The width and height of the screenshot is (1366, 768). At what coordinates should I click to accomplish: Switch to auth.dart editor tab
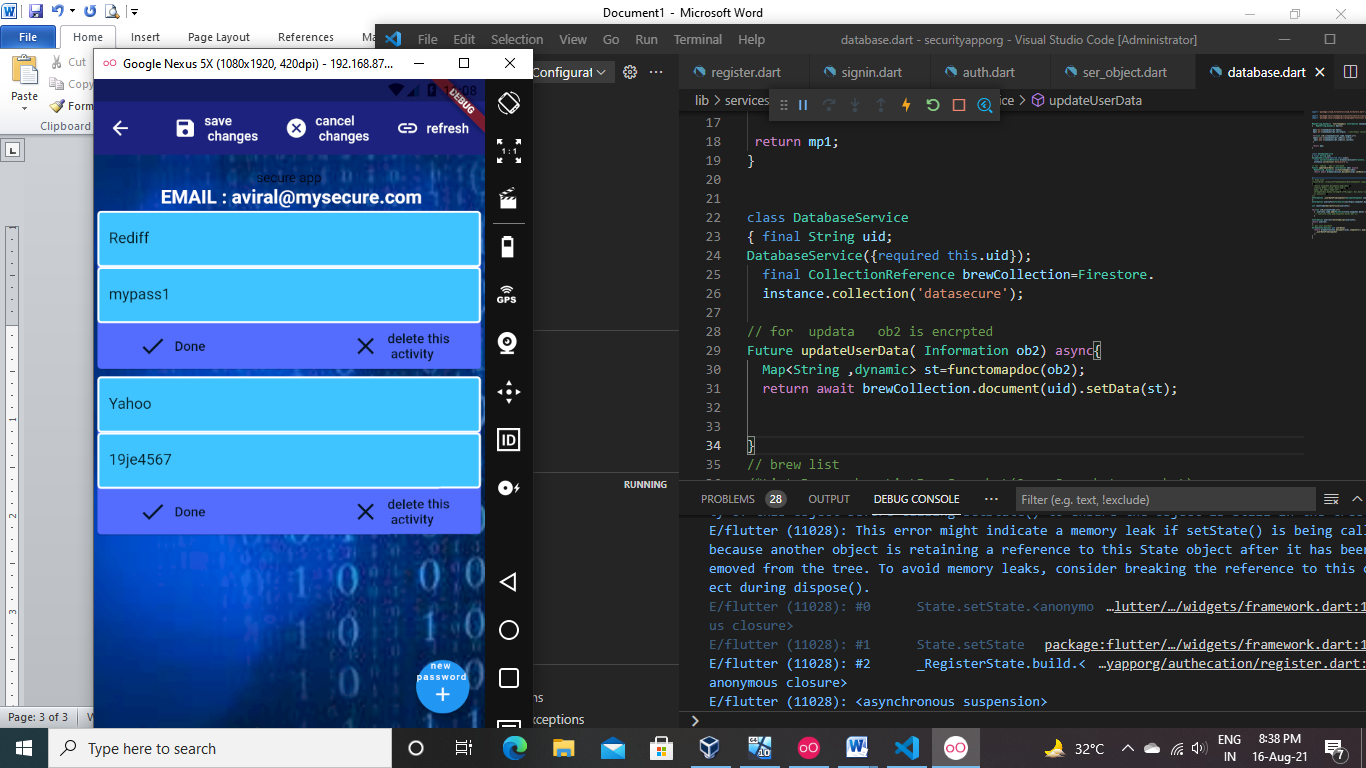[988, 72]
